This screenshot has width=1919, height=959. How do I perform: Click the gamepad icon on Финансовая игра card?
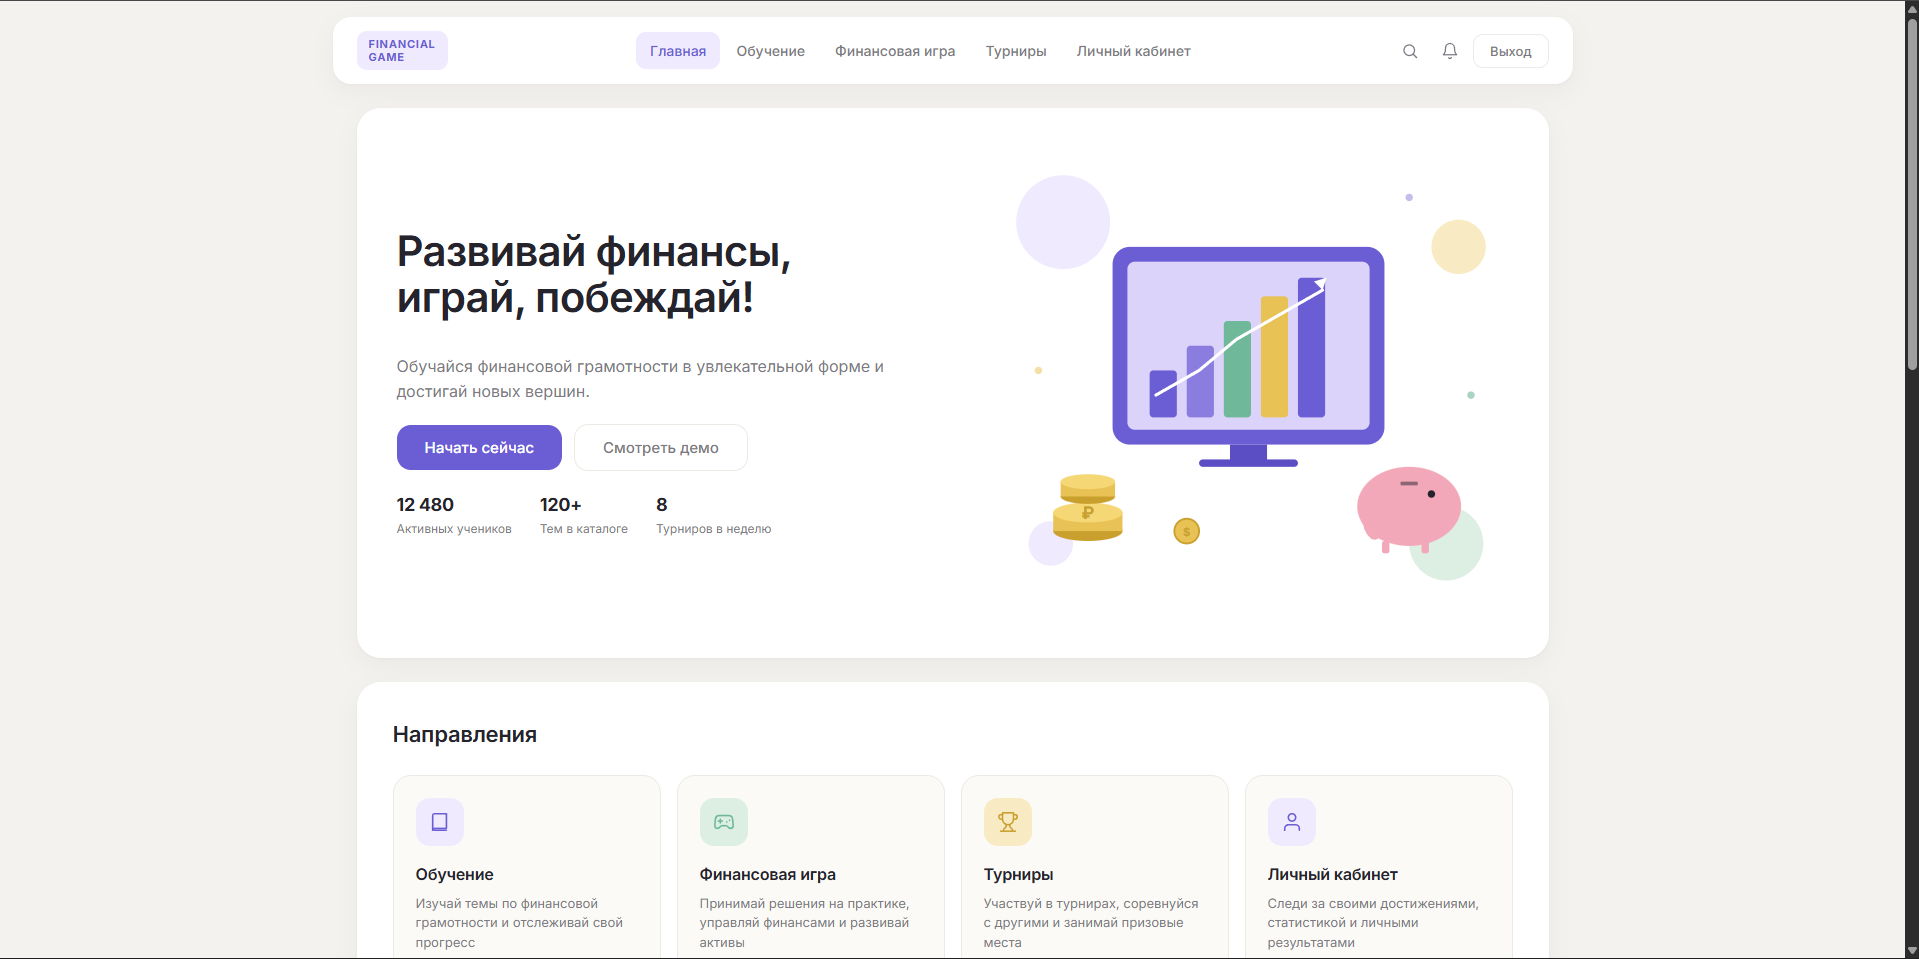tap(724, 822)
